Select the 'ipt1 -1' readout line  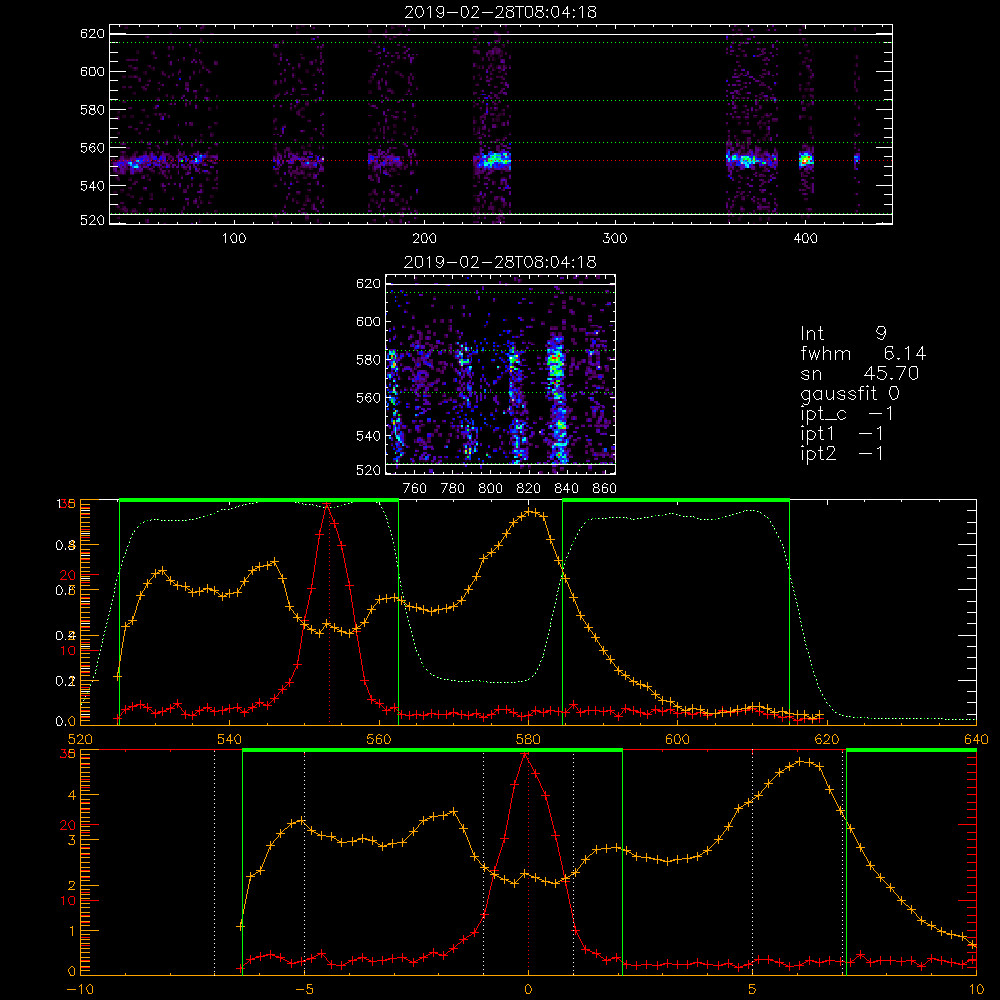click(842, 434)
